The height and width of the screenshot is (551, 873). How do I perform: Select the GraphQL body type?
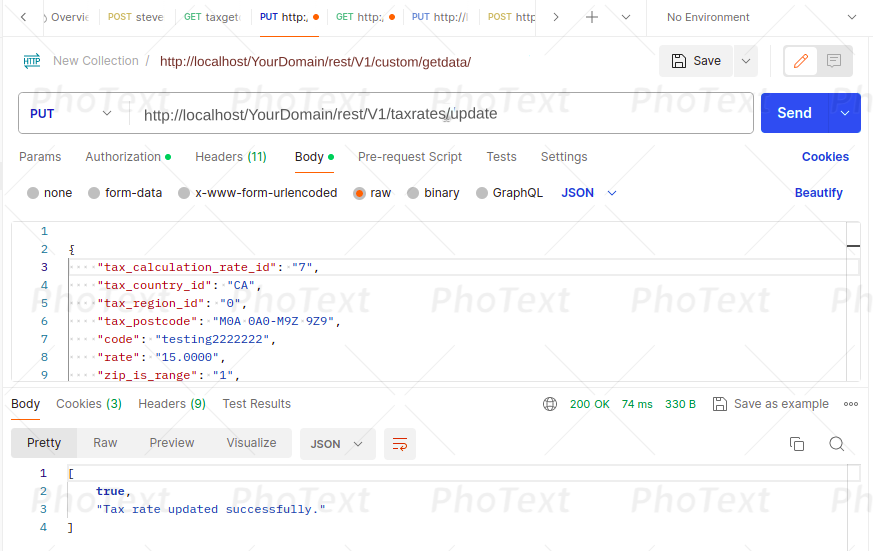point(482,193)
